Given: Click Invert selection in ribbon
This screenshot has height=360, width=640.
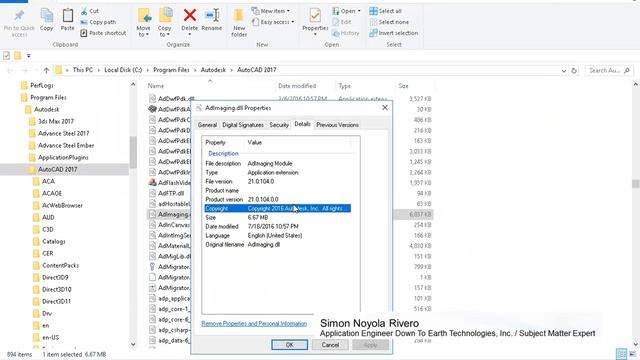Looking at the screenshot, I should [393, 33].
